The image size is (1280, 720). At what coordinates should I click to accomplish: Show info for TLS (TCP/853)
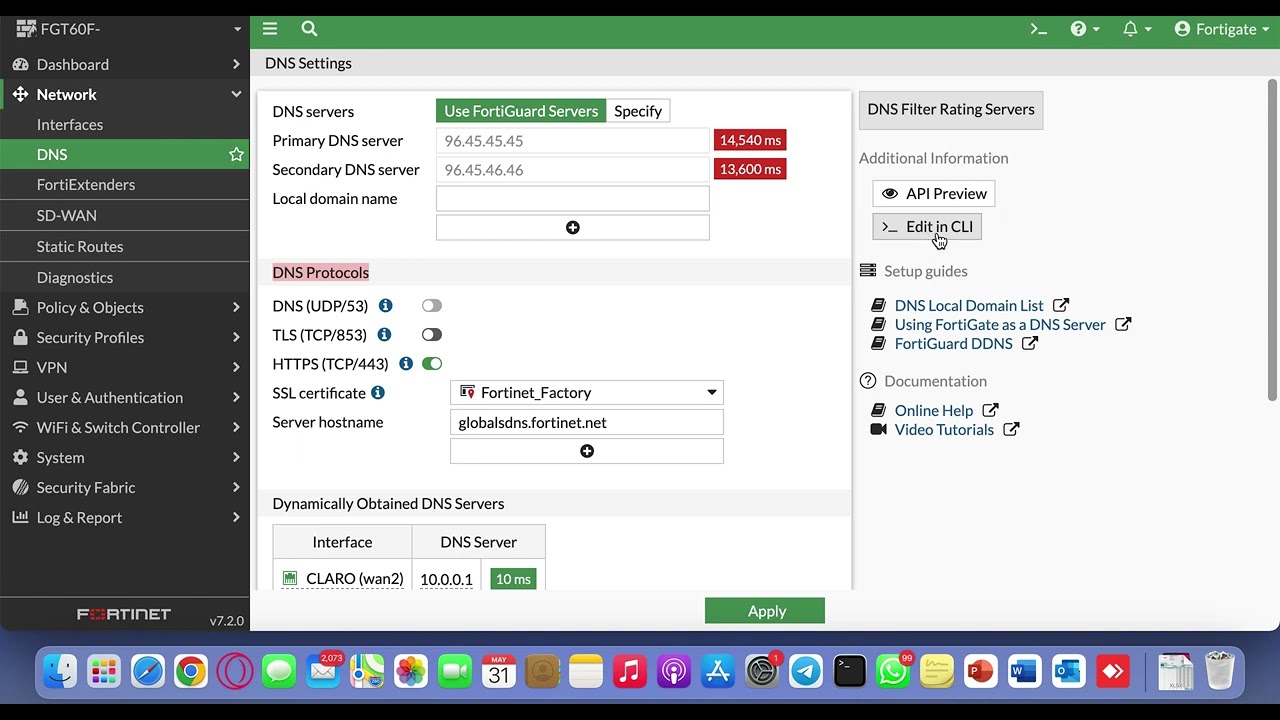tap(384, 335)
